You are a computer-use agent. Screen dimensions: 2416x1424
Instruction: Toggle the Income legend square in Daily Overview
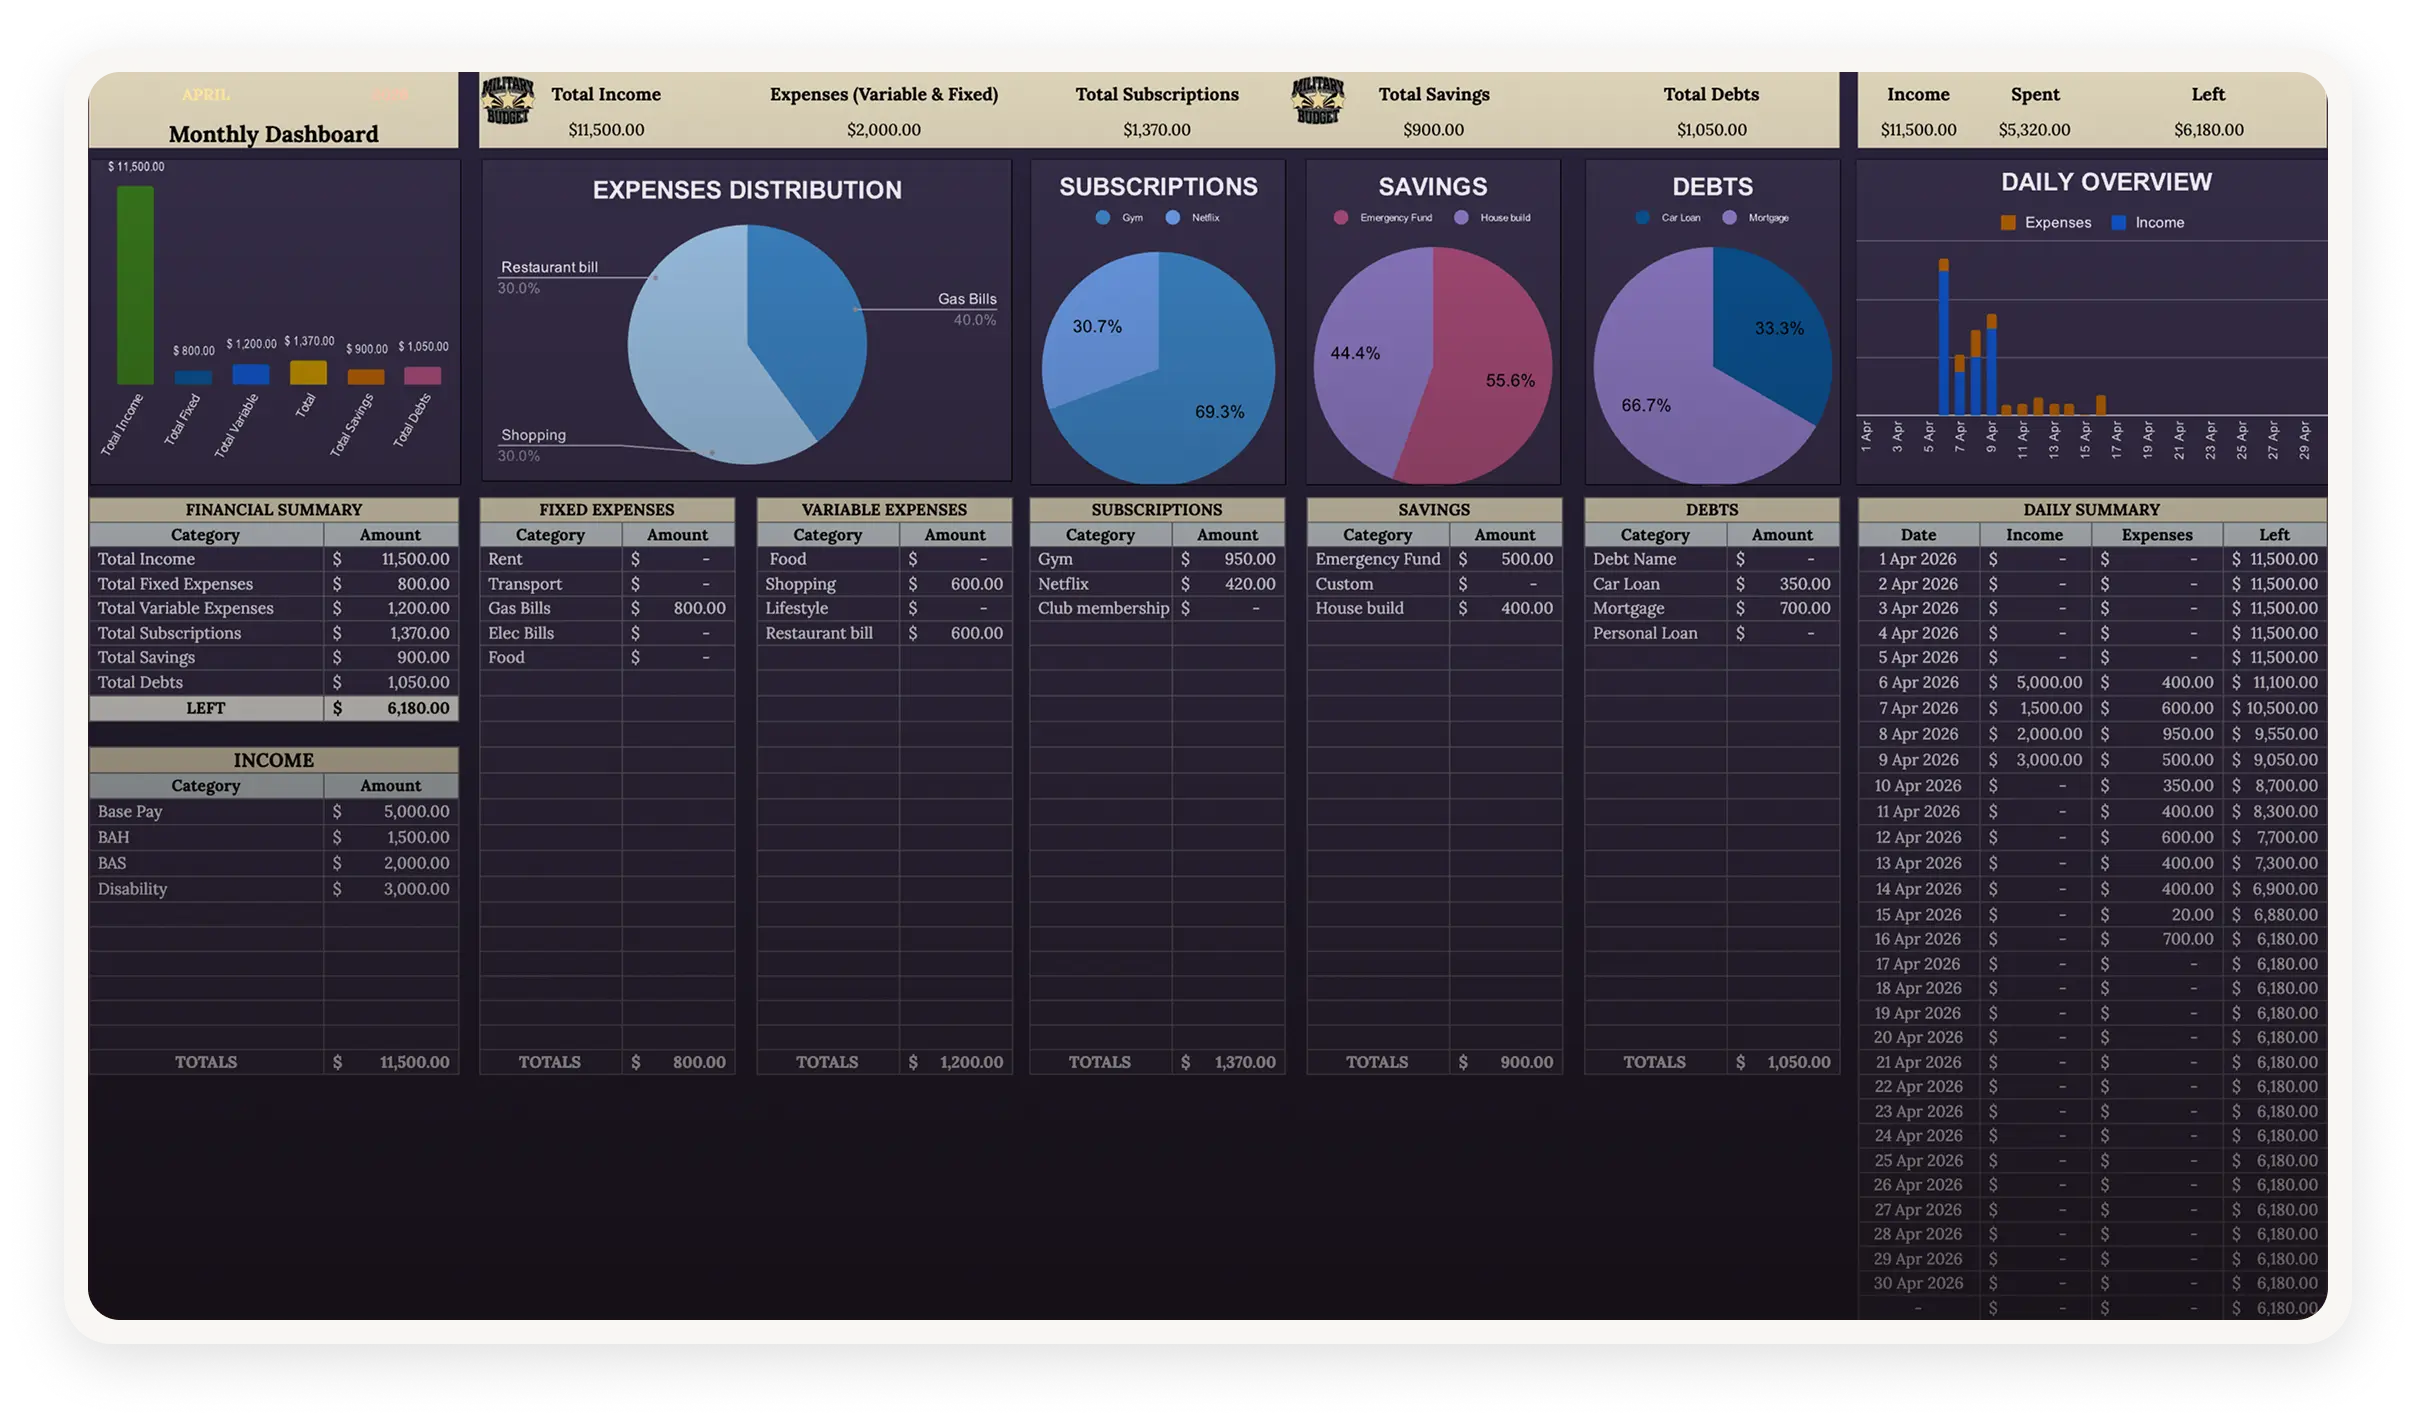(2119, 223)
